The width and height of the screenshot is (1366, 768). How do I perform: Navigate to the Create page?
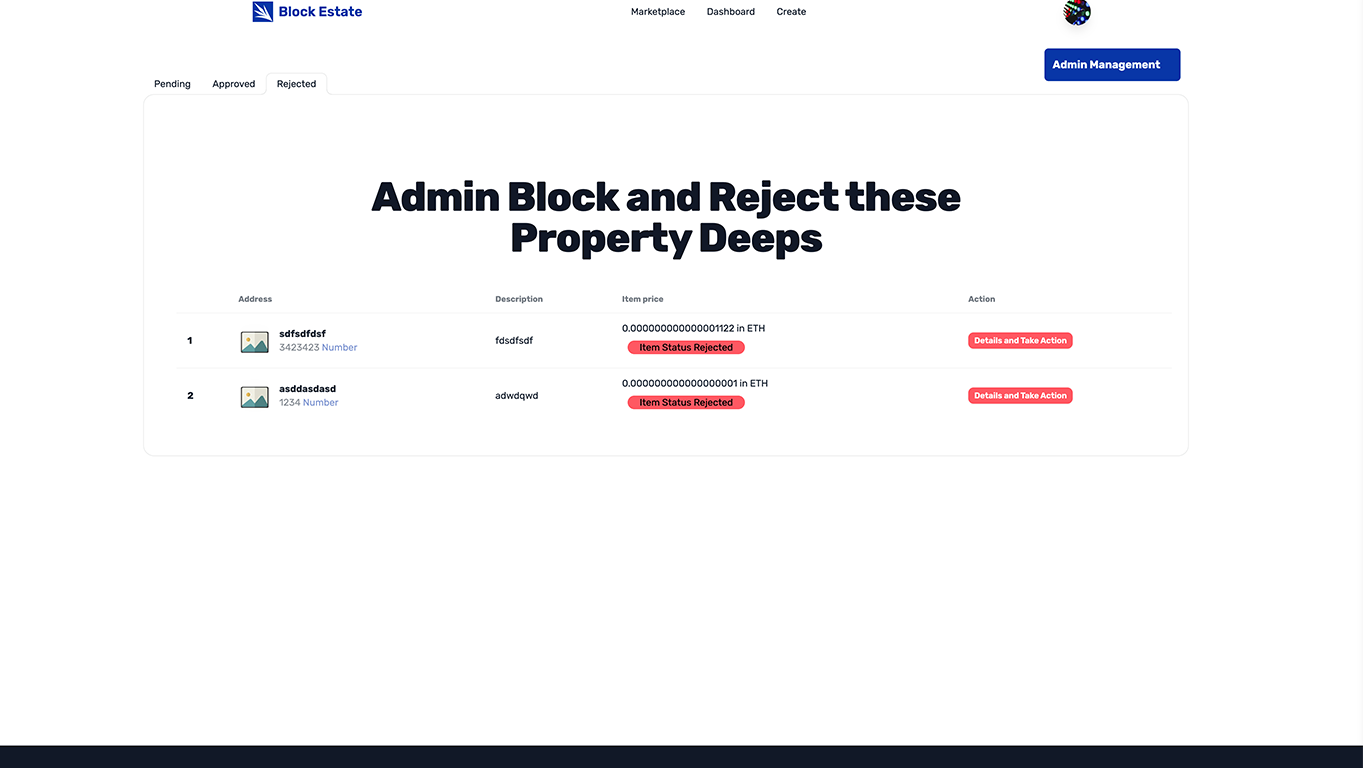(x=791, y=11)
